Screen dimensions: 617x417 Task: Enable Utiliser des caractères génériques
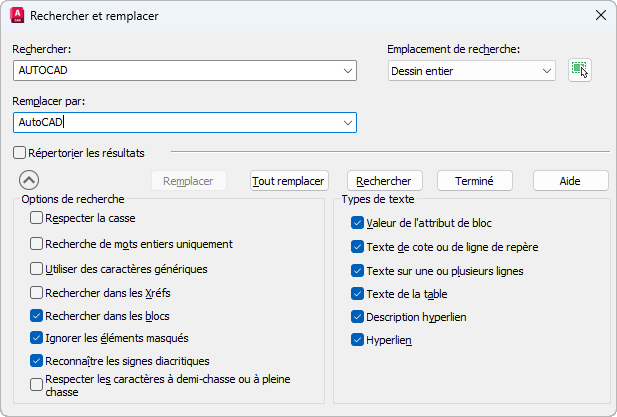click(37, 269)
